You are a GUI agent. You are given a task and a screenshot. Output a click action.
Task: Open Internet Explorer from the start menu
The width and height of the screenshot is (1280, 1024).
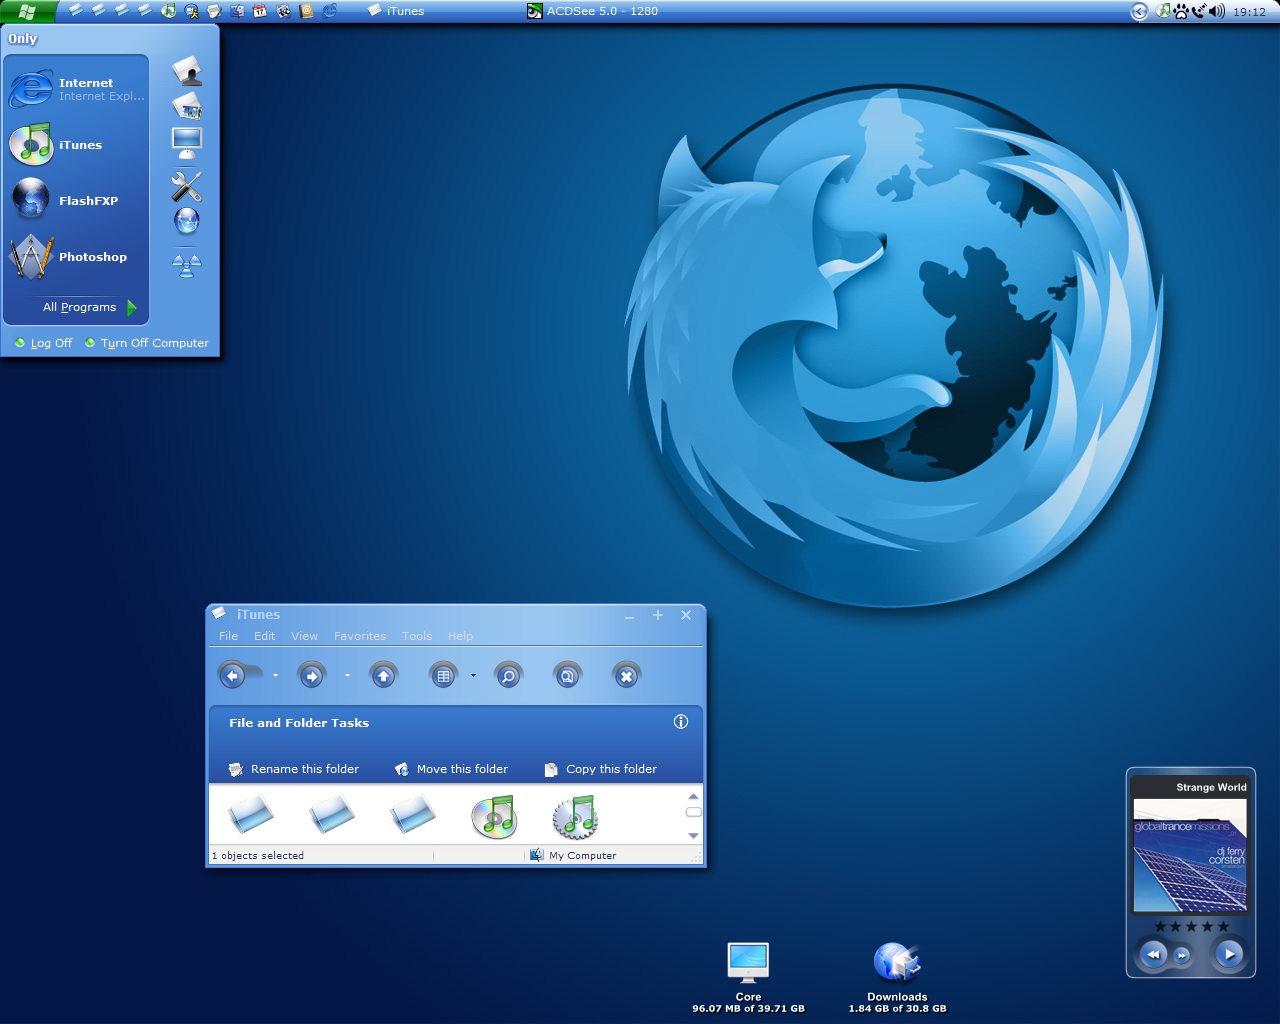[x=77, y=89]
